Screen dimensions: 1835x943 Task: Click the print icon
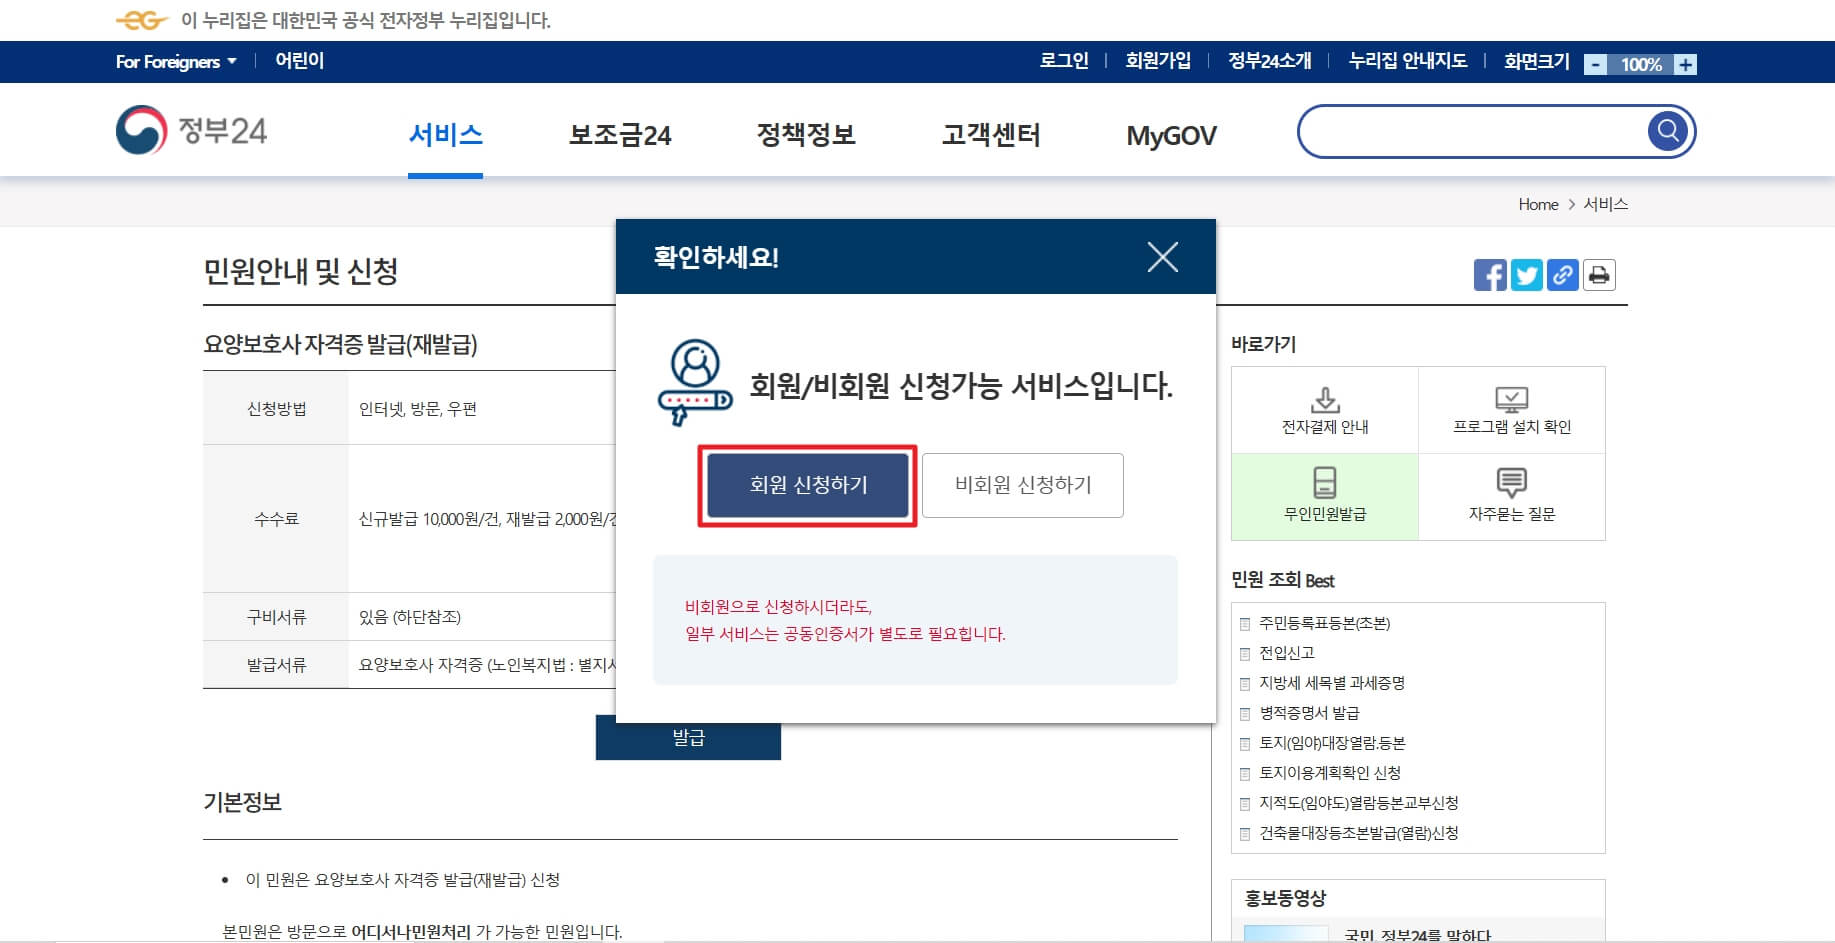click(x=1598, y=276)
